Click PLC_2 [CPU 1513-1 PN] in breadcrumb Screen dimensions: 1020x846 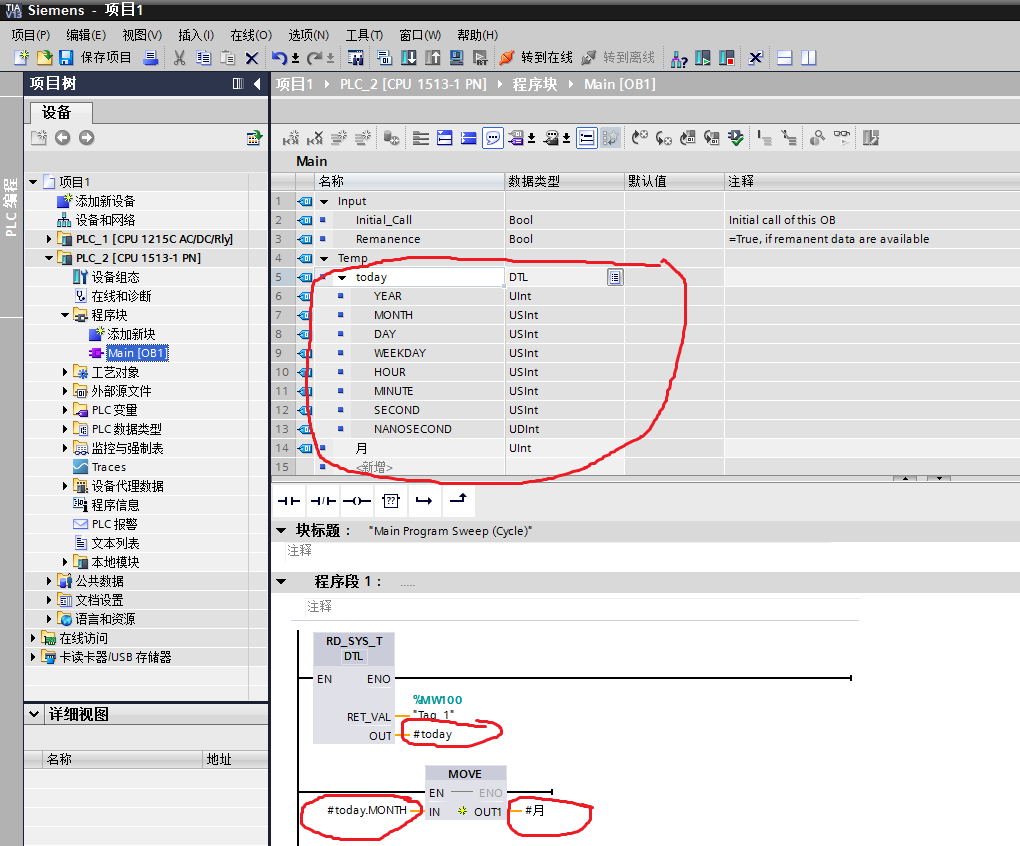point(413,85)
